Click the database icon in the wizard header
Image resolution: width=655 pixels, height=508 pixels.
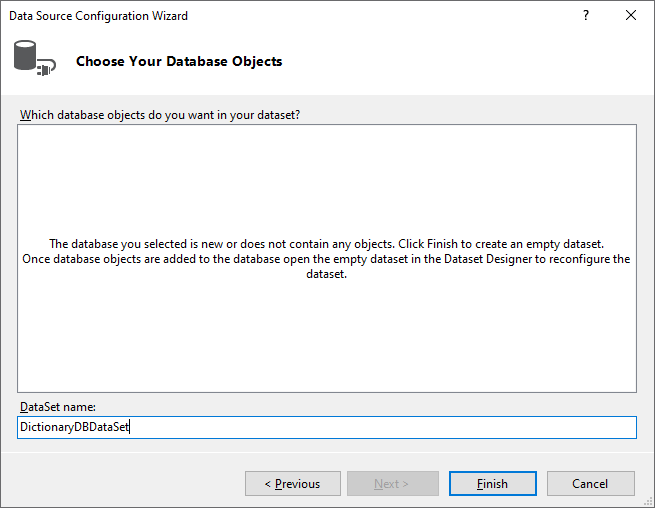coord(27,56)
